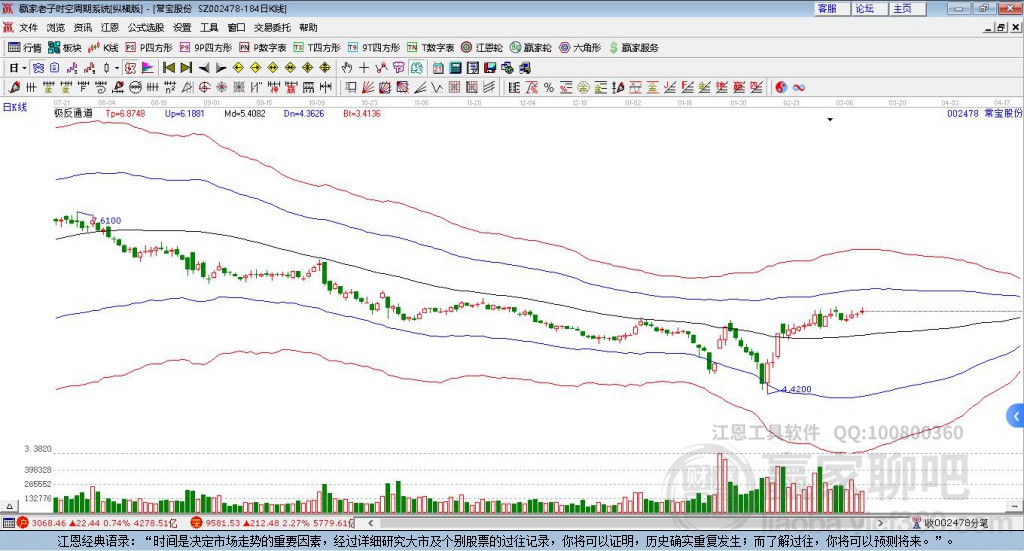
Task: Click the calculator icon in toolbar
Action: pos(456,68)
